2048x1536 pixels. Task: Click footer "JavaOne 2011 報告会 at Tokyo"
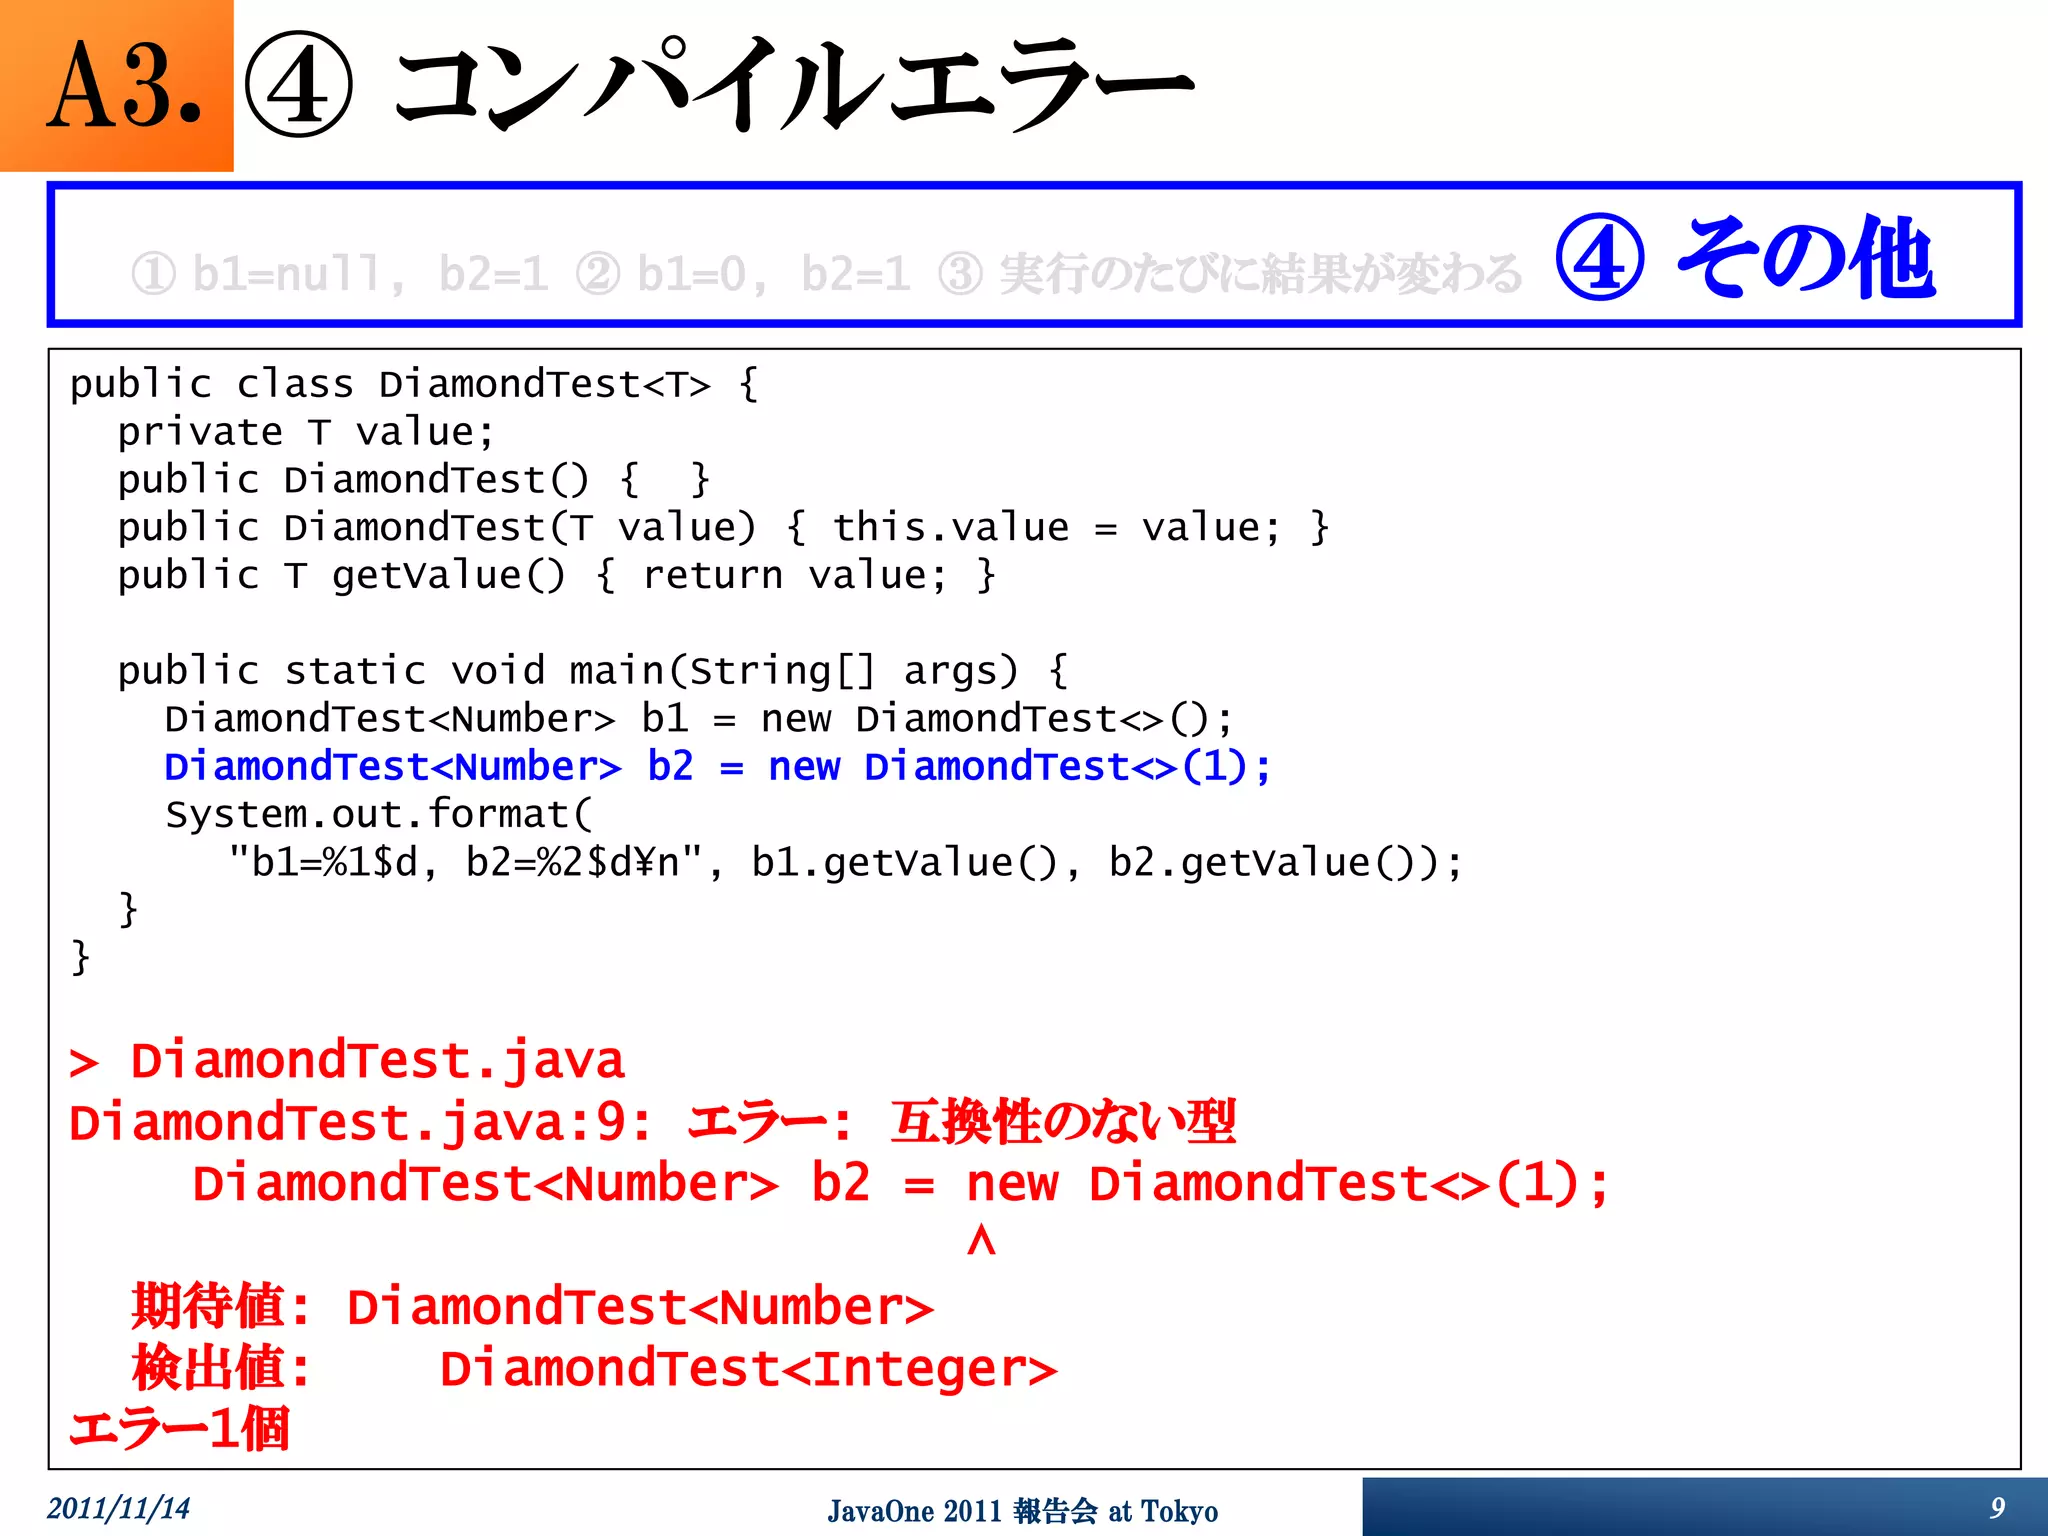click(1023, 1511)
